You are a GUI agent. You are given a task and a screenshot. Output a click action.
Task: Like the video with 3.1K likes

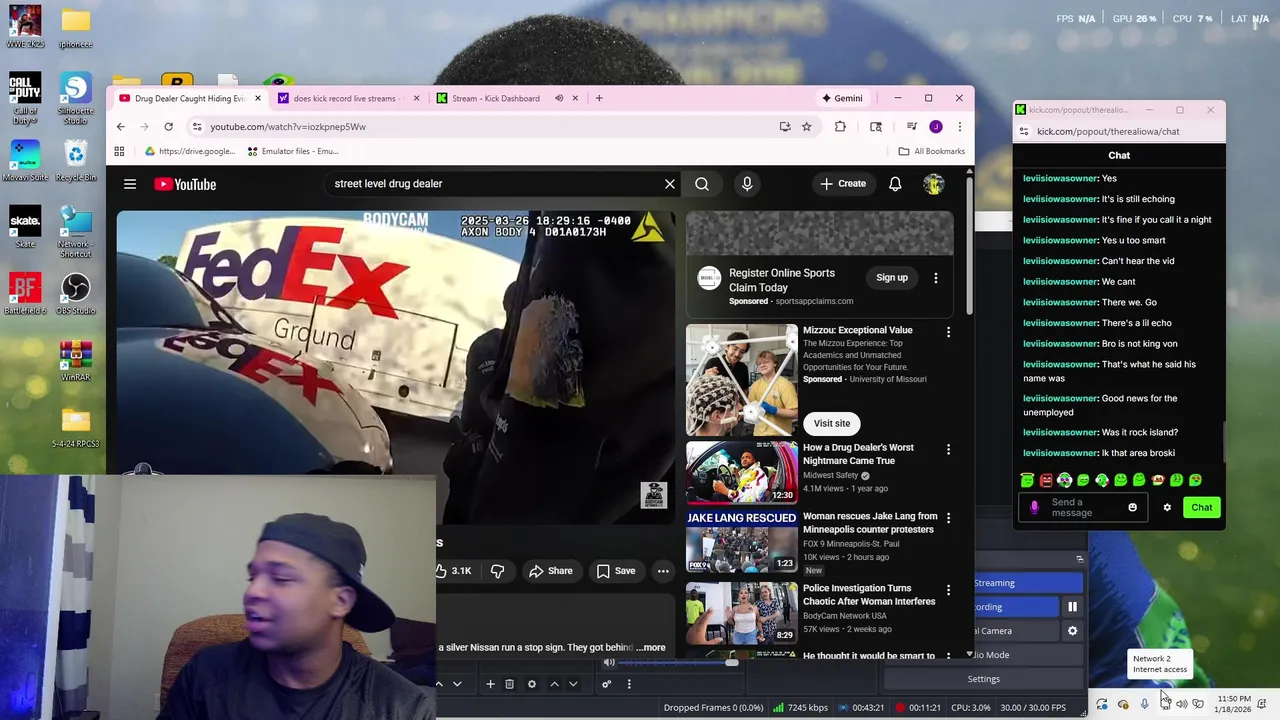[x=453, y=571]
